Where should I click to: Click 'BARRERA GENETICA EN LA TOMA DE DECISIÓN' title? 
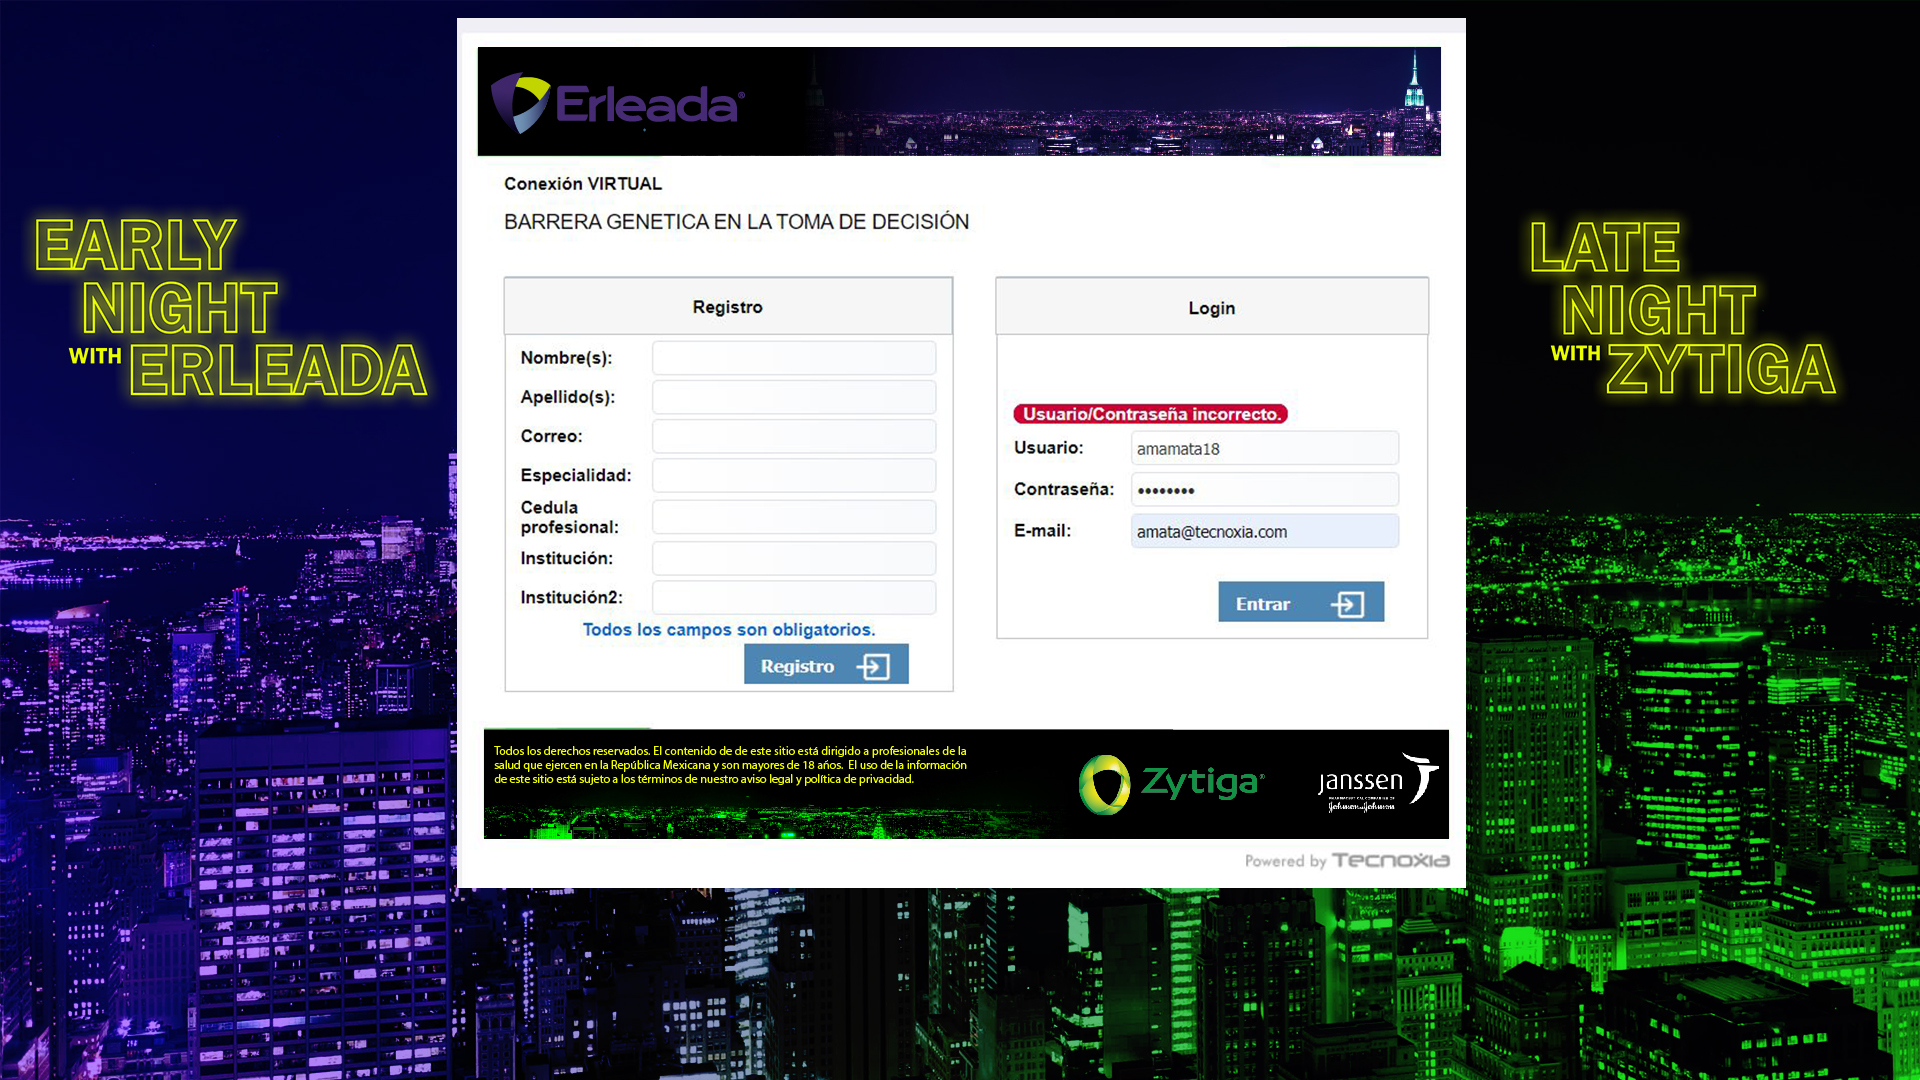tap(736, 222)
